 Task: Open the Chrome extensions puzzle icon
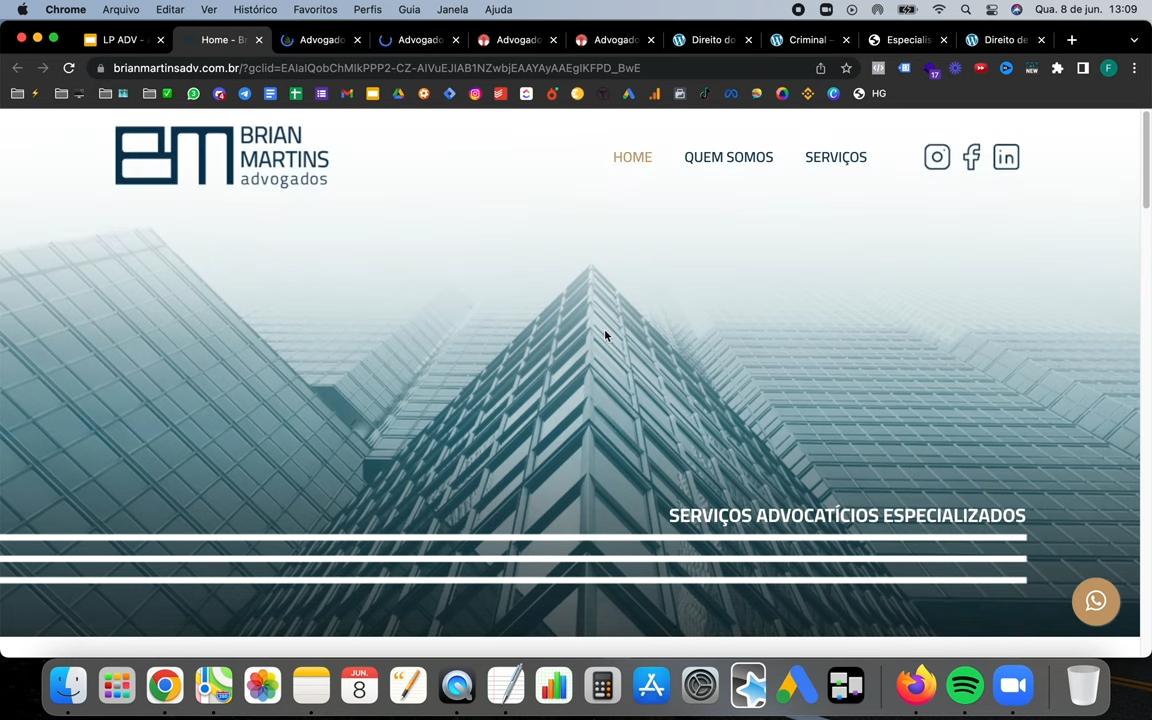click(1057, 68)
